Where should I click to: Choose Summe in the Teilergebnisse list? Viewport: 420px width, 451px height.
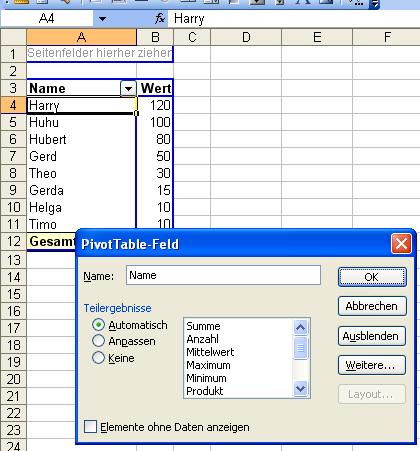point(203,326)
